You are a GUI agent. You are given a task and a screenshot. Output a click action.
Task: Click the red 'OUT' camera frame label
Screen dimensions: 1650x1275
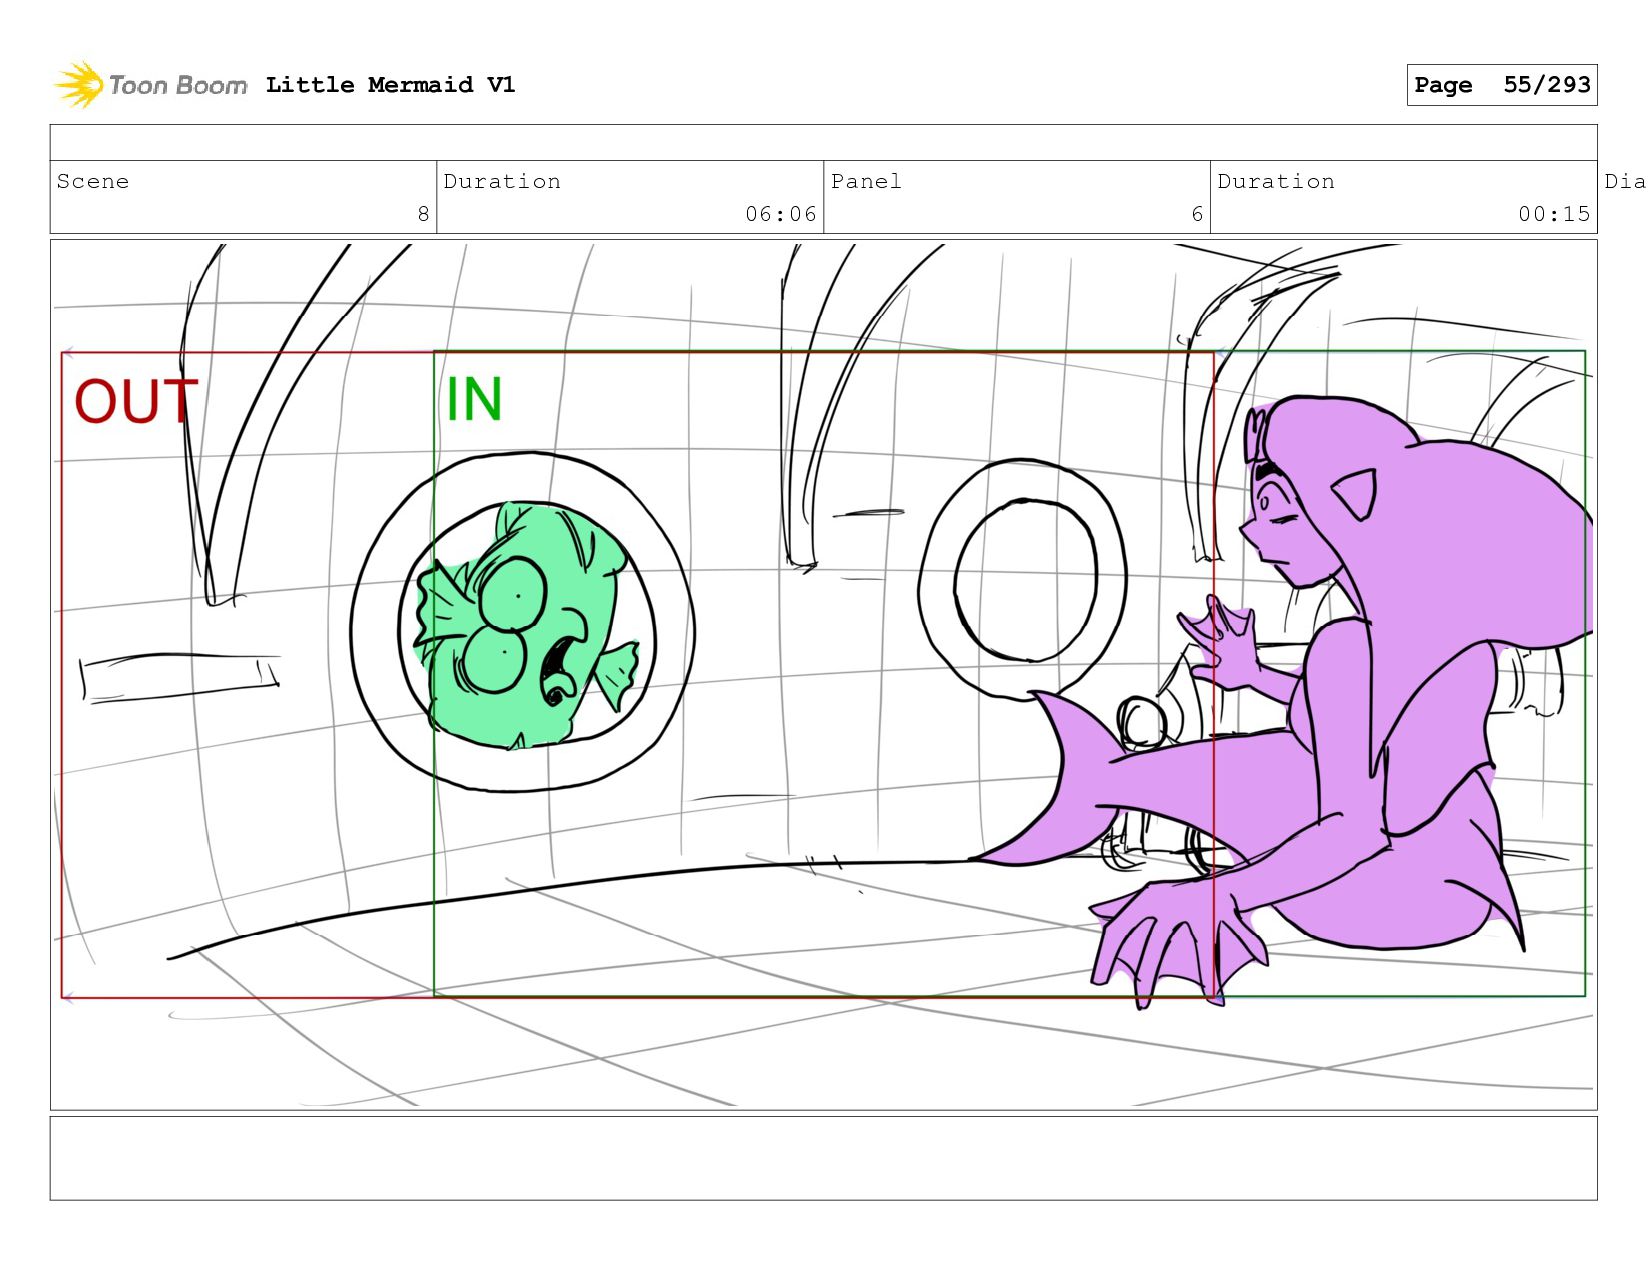point(136,402)
